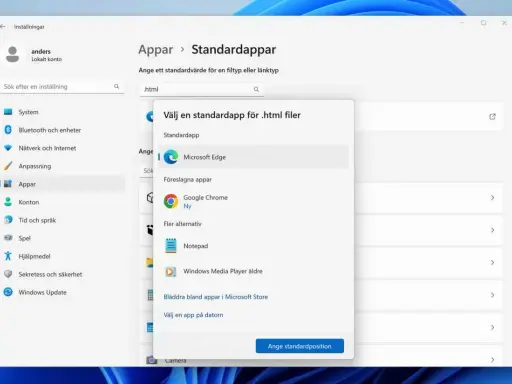Open Tid och språk settings
The width and height of the screenshot is (512, 384).
pos(63,220)
